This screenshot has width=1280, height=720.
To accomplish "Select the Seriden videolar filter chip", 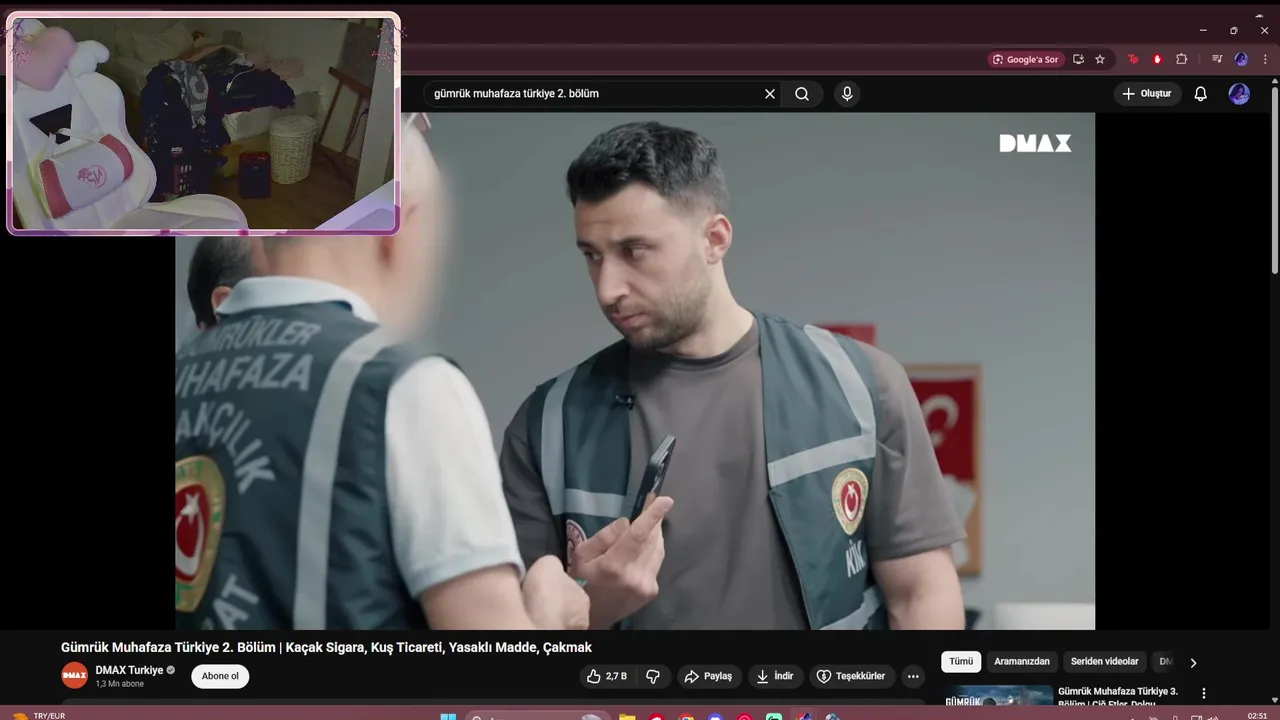I will point(1104,662).
